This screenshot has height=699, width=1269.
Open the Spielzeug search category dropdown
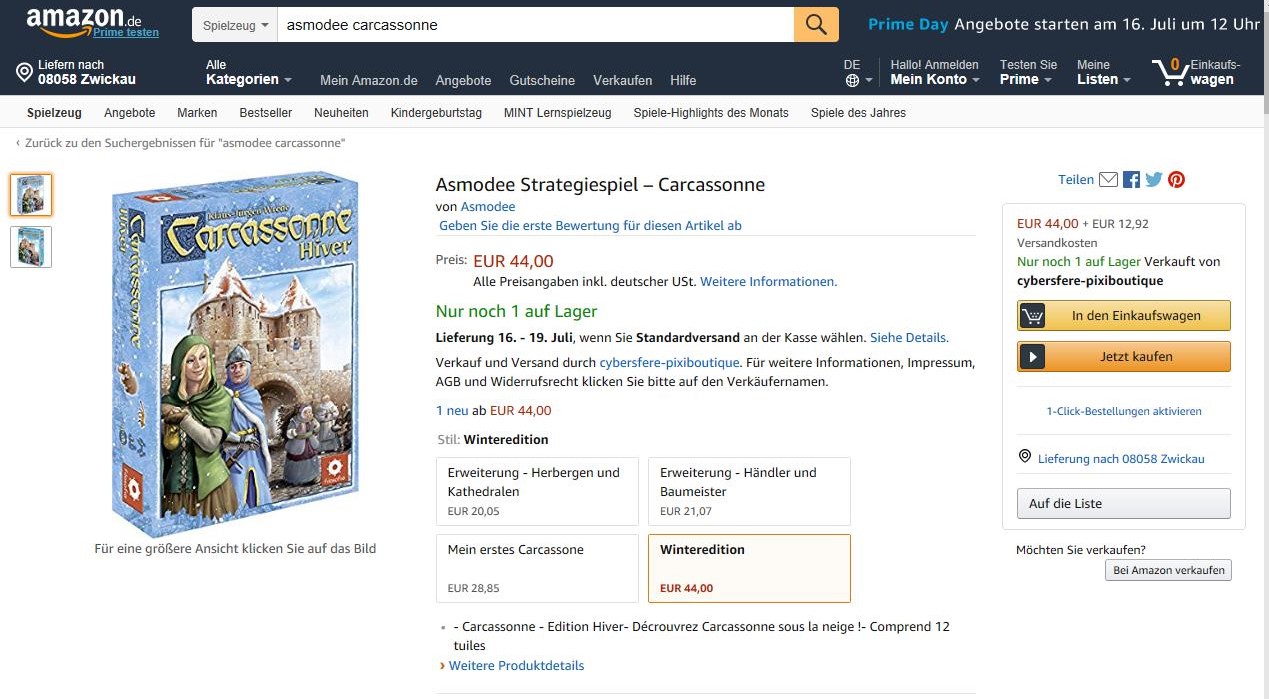coord(236,25)
